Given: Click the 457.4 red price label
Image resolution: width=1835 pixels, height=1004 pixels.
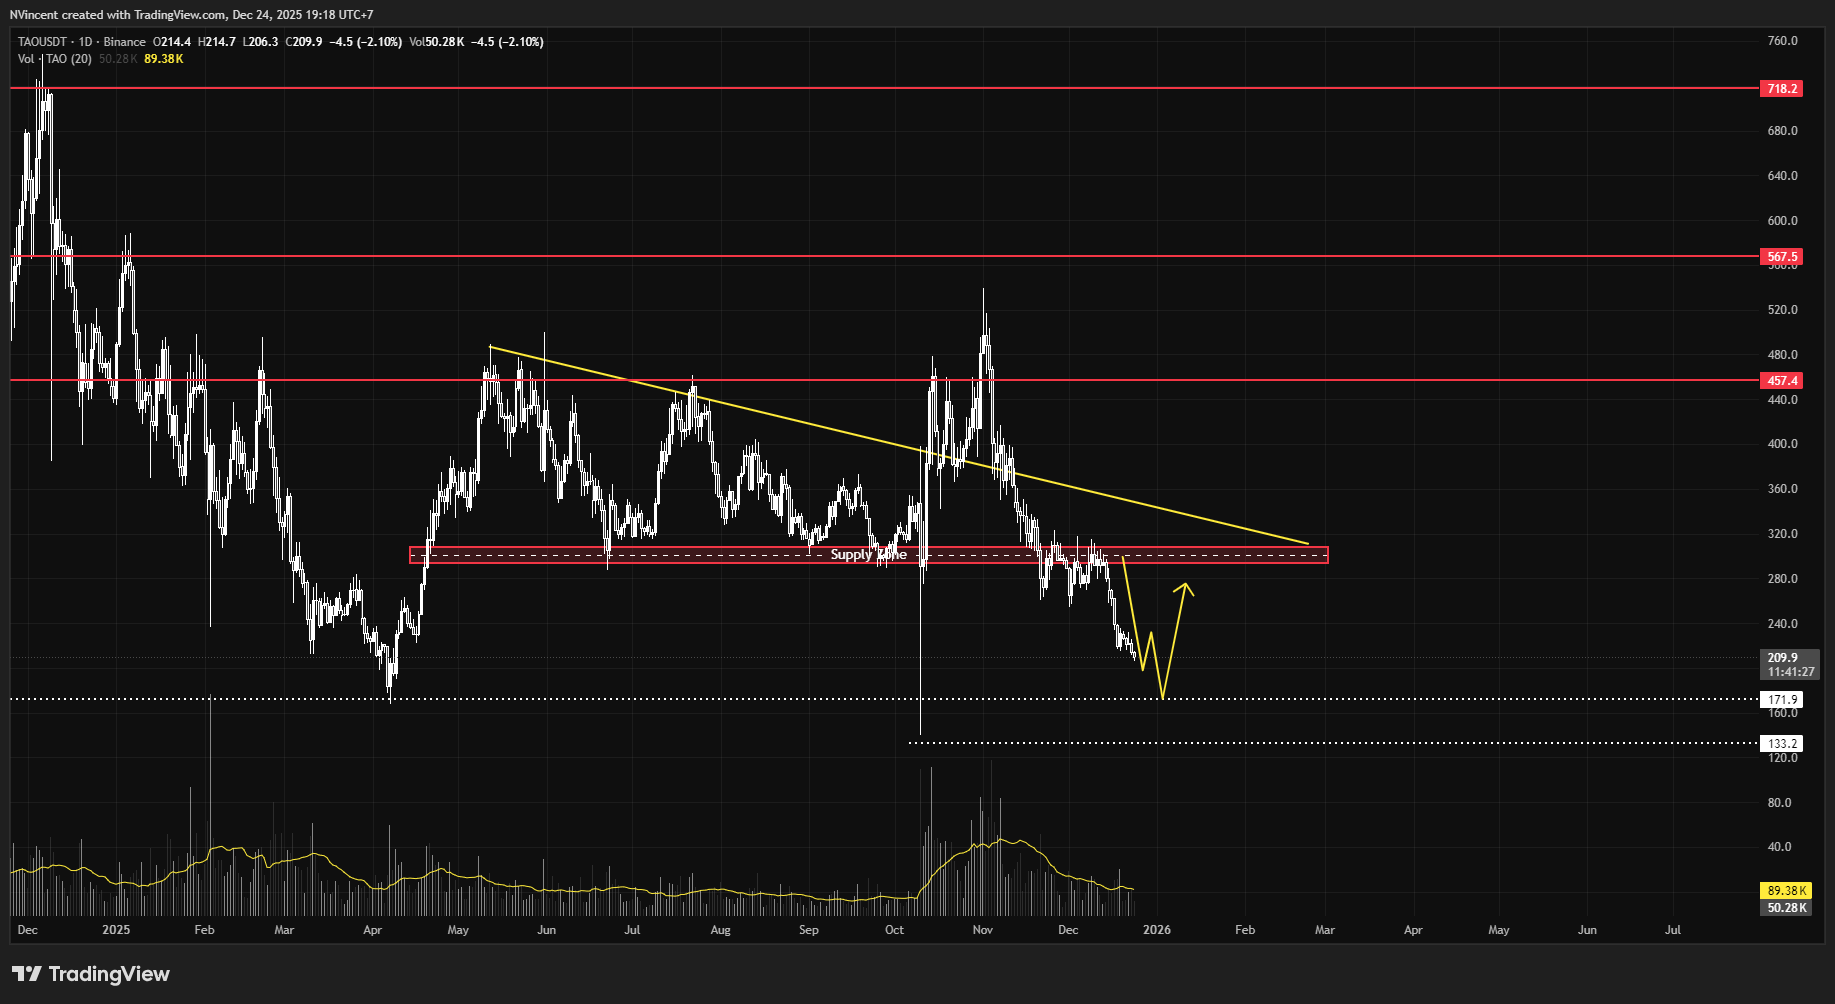Looking at the screenshot, I should pos(1782,381).
